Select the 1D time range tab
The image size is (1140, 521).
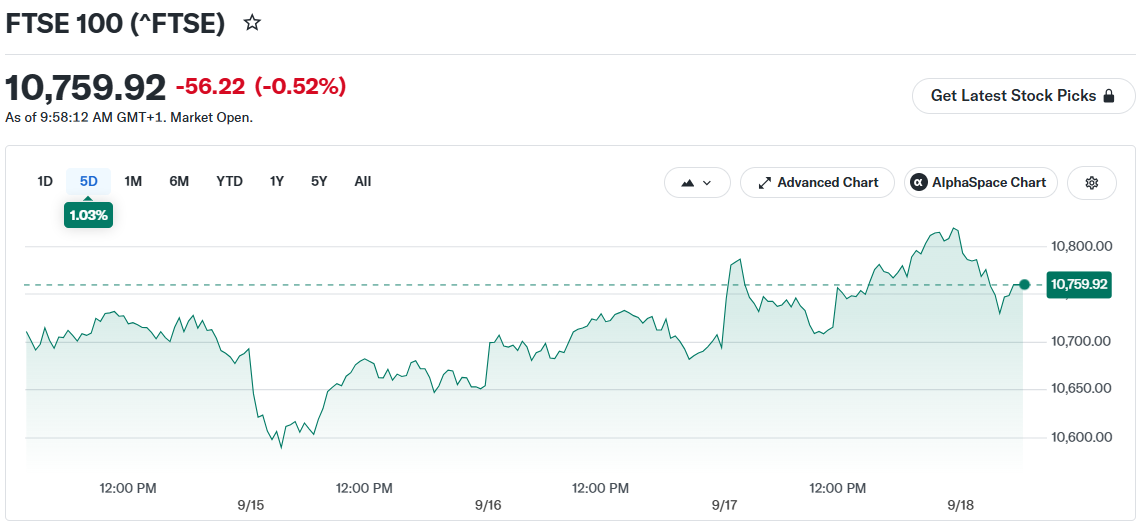[x=45, y=182]
